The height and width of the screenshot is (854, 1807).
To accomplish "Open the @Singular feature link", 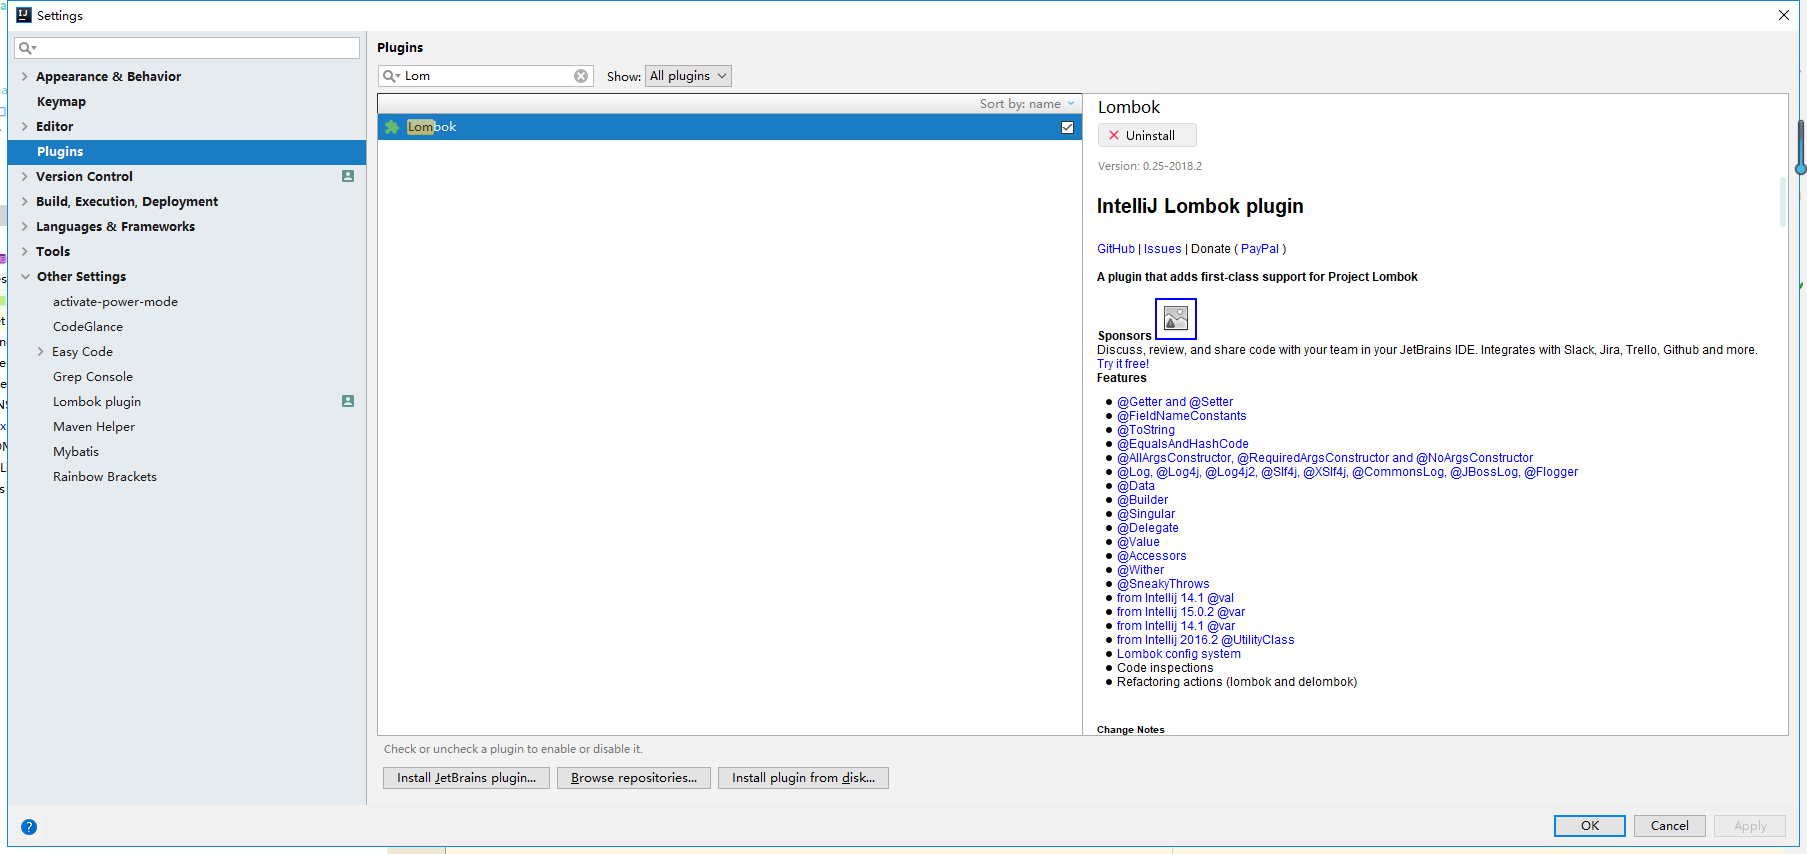I will pyautogui.click(x=1146, y=514).
